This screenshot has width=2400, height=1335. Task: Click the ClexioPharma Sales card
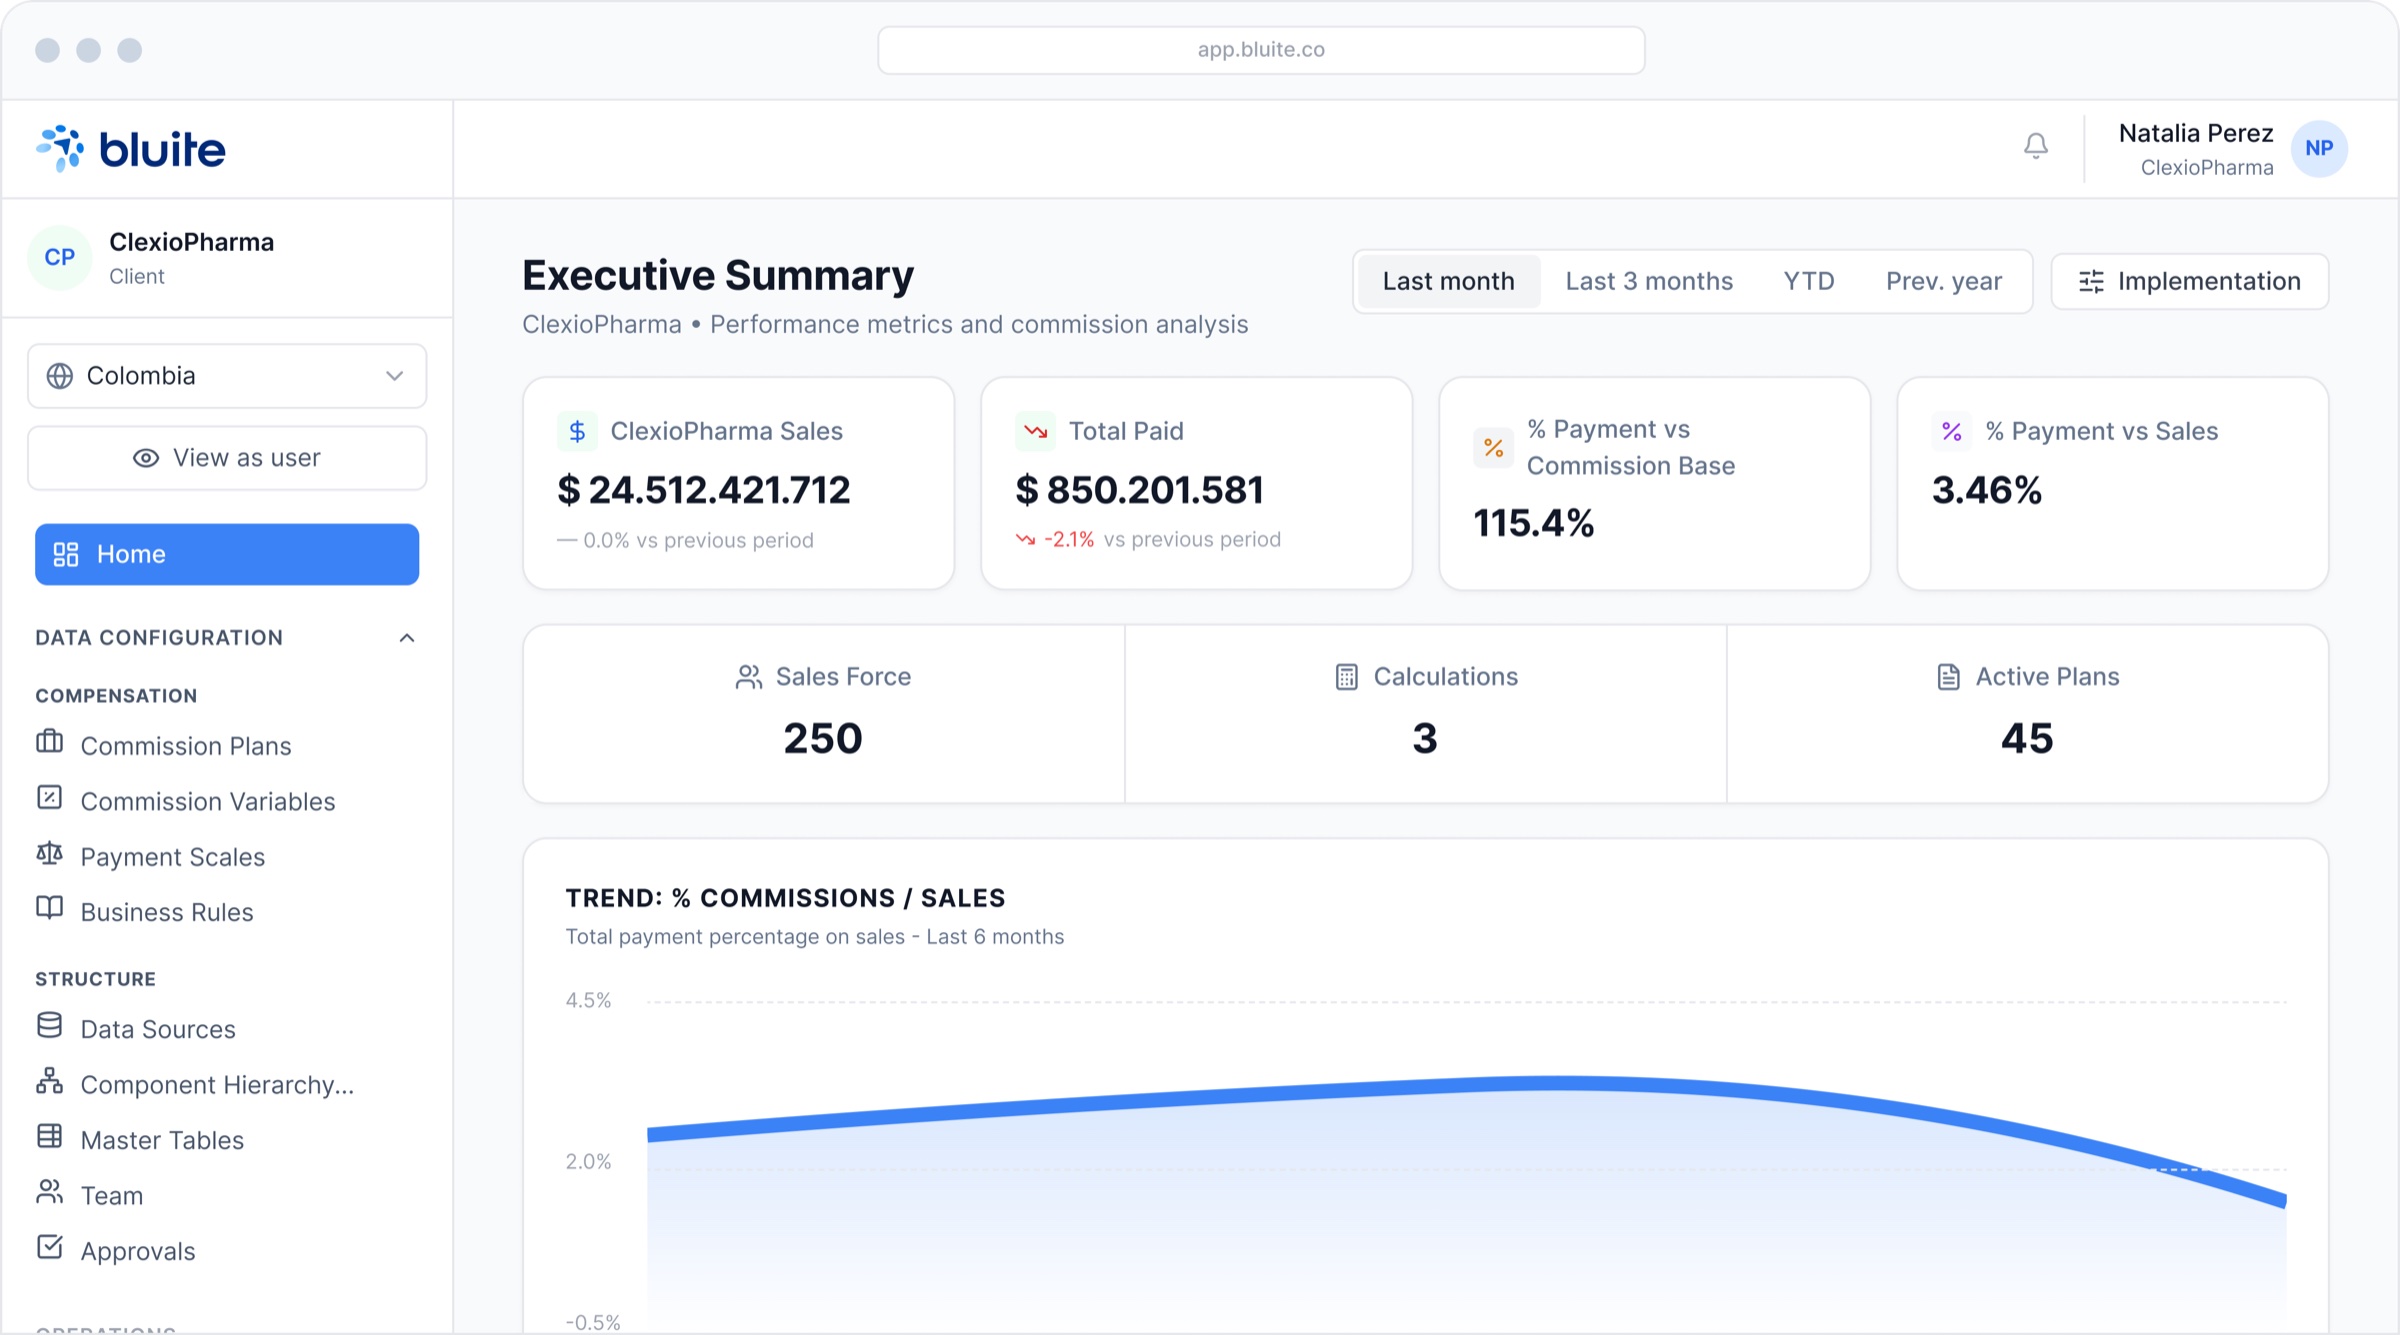coord(738,484)
